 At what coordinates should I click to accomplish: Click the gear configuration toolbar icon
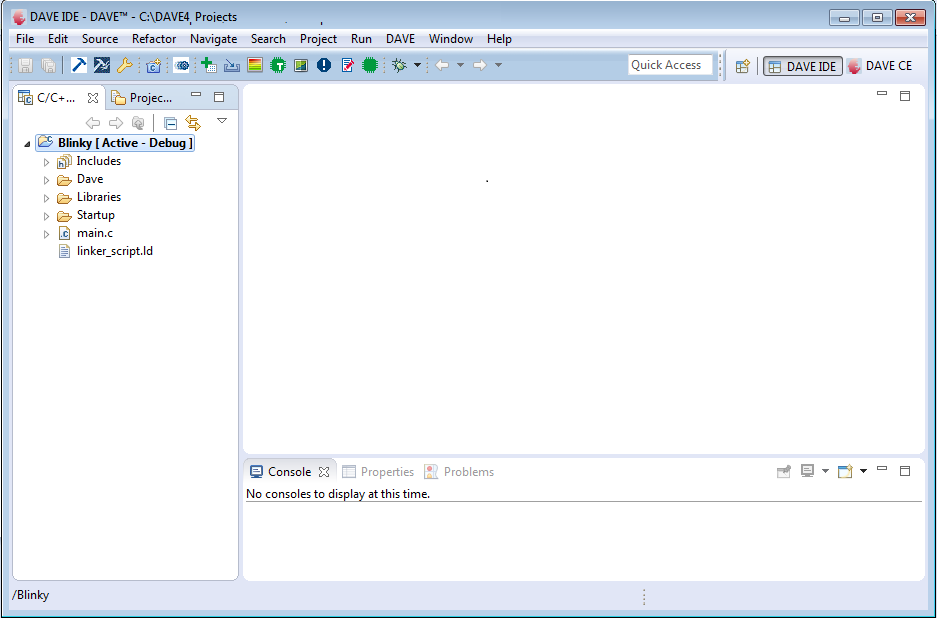pyautogui.click(x=182, y=65)
